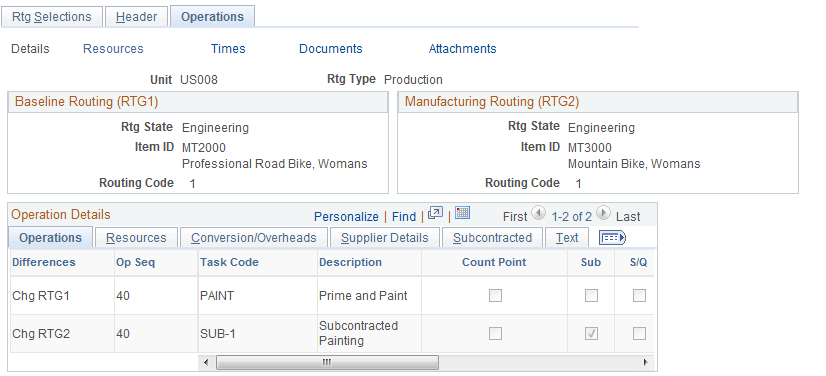Select Operations grid tab in Operation Details
The width and height of the screenshot is (826, 376).
click(51, 238)
